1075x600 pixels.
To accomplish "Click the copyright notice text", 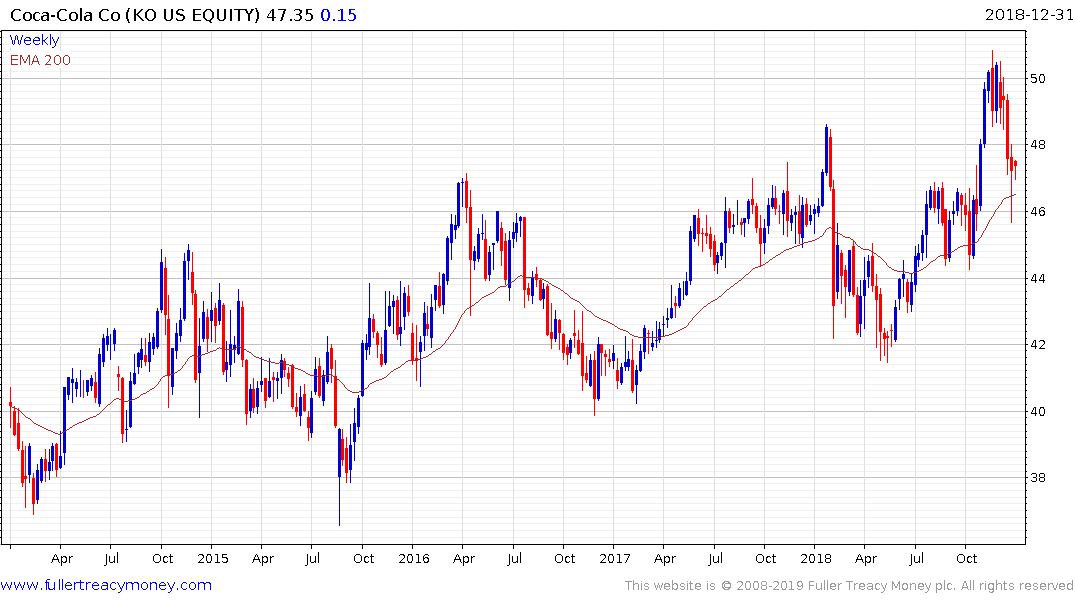I will tap(849, 586).
